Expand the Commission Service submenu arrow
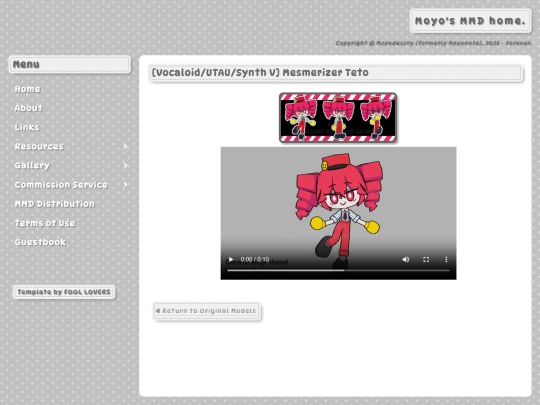Viewport: 540px width, 405px height. 125,185
